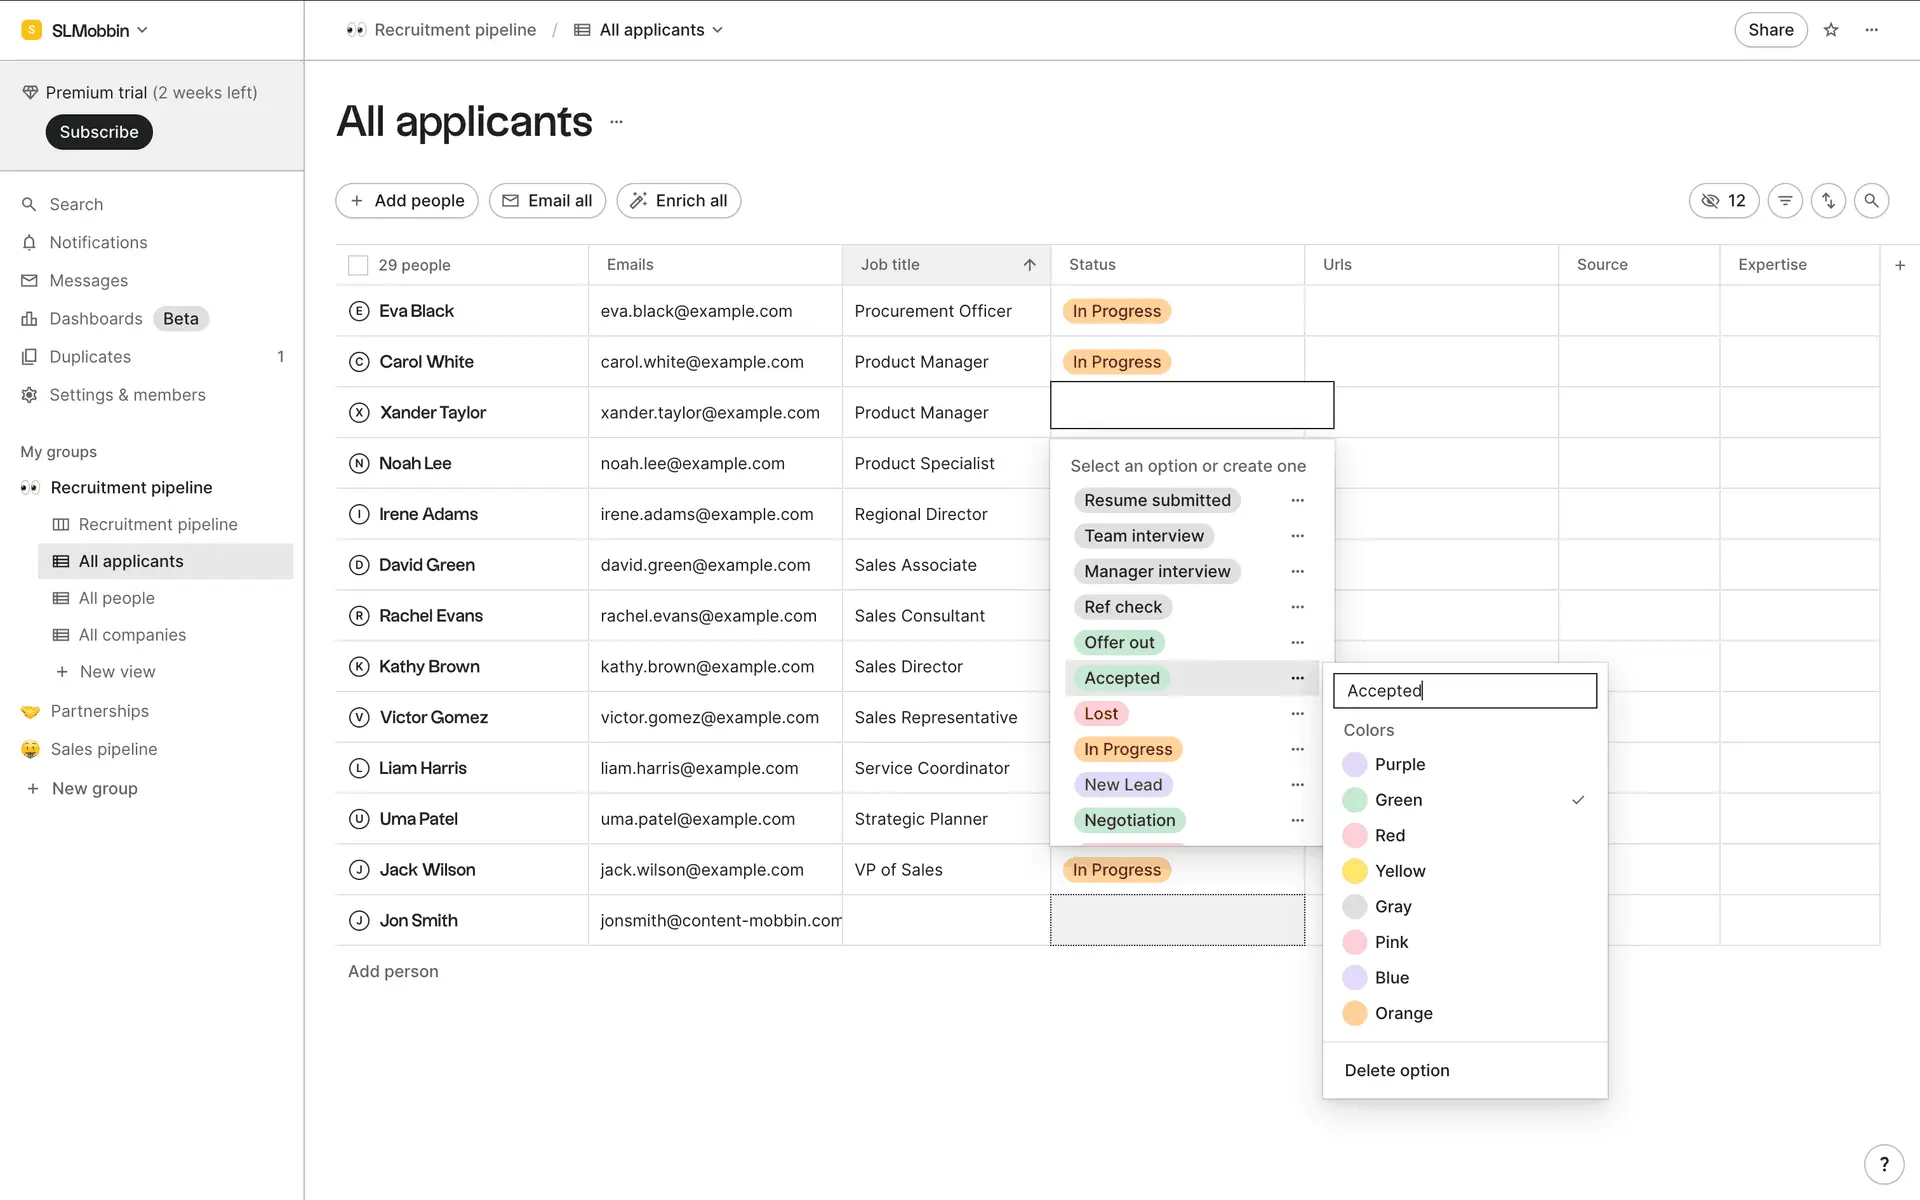The width and height of the screenshot is (1920, 1200).
Task: Pick the Yellow color swatch
Action: pyautogui.click(x=1355, y=871)
